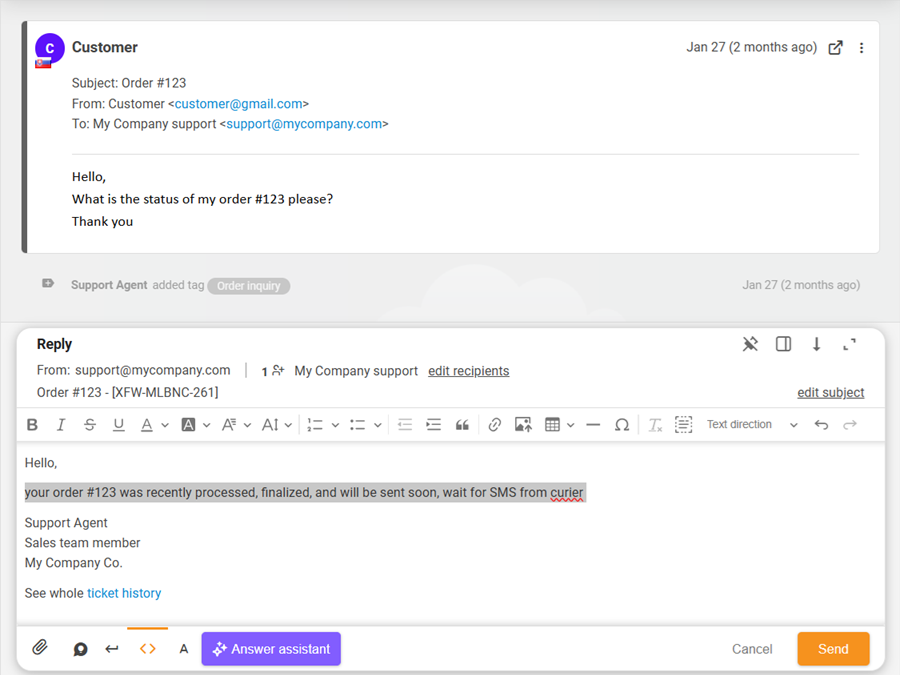Toggle italic text style
This screenshot has width=900, height=675.
point(61,425)
